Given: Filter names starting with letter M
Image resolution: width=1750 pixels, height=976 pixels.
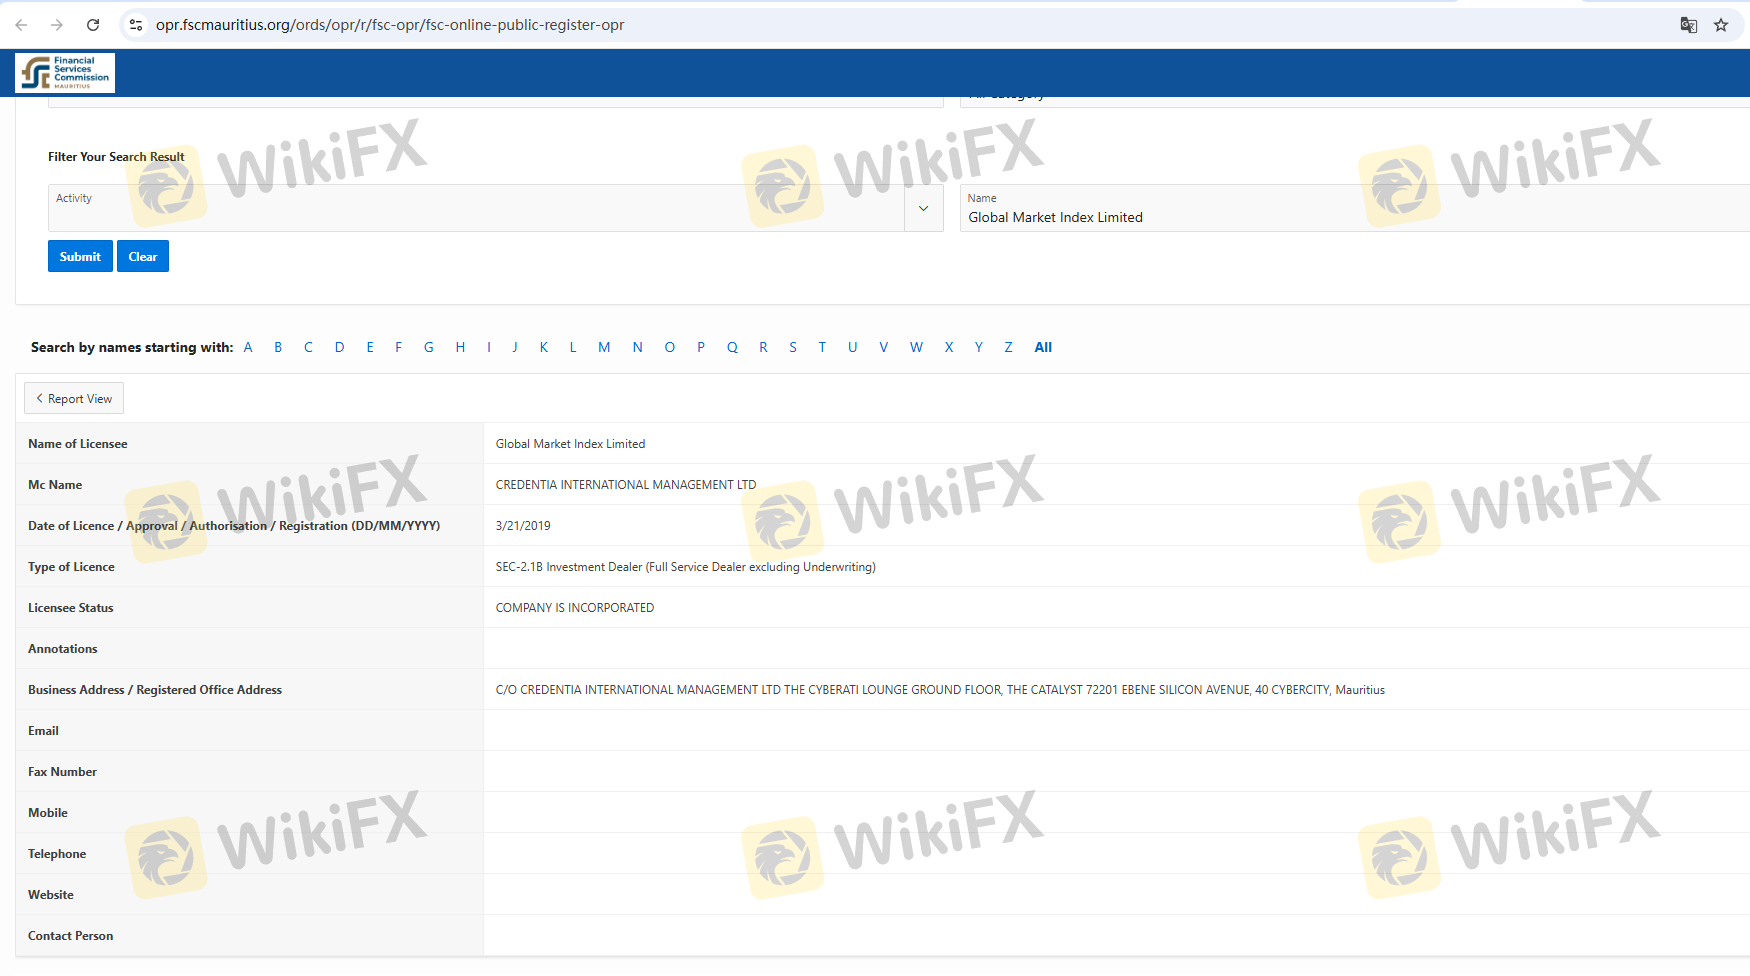Looking at the screenshot, I should pos(604,347).
